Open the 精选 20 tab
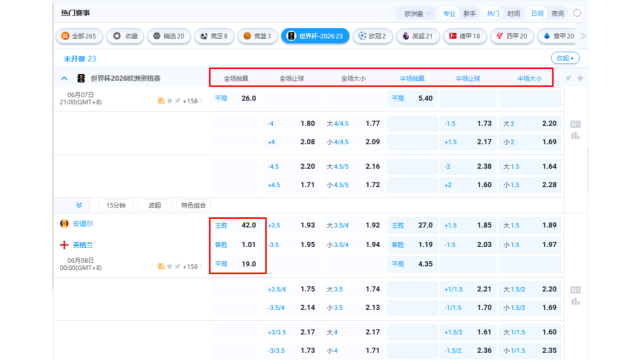Image resolution: width=640 pixels, height=360 pixels. pyautogui.click(x=169, y=36)
